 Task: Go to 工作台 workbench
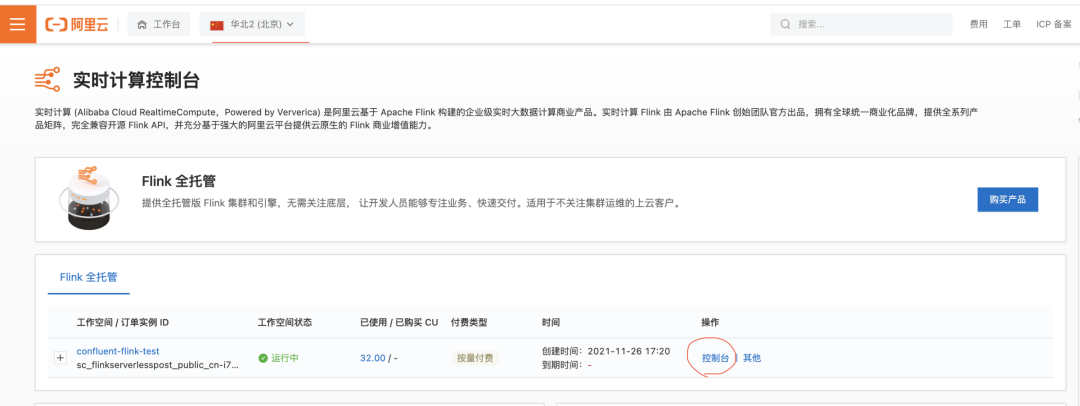tap(159, 25)
